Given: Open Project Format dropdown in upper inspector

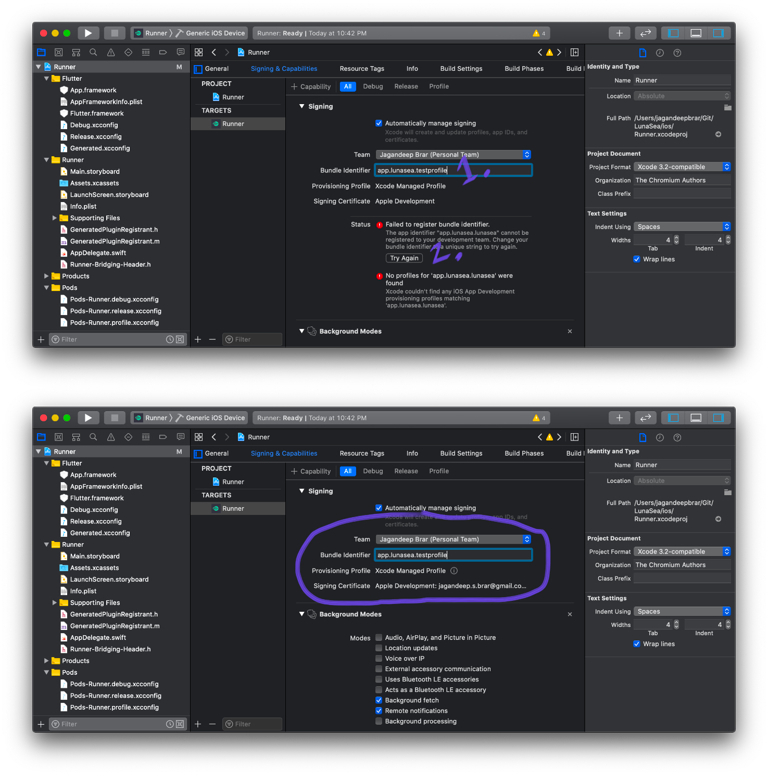Looking at the screenshot, I should tap(682, 167).
